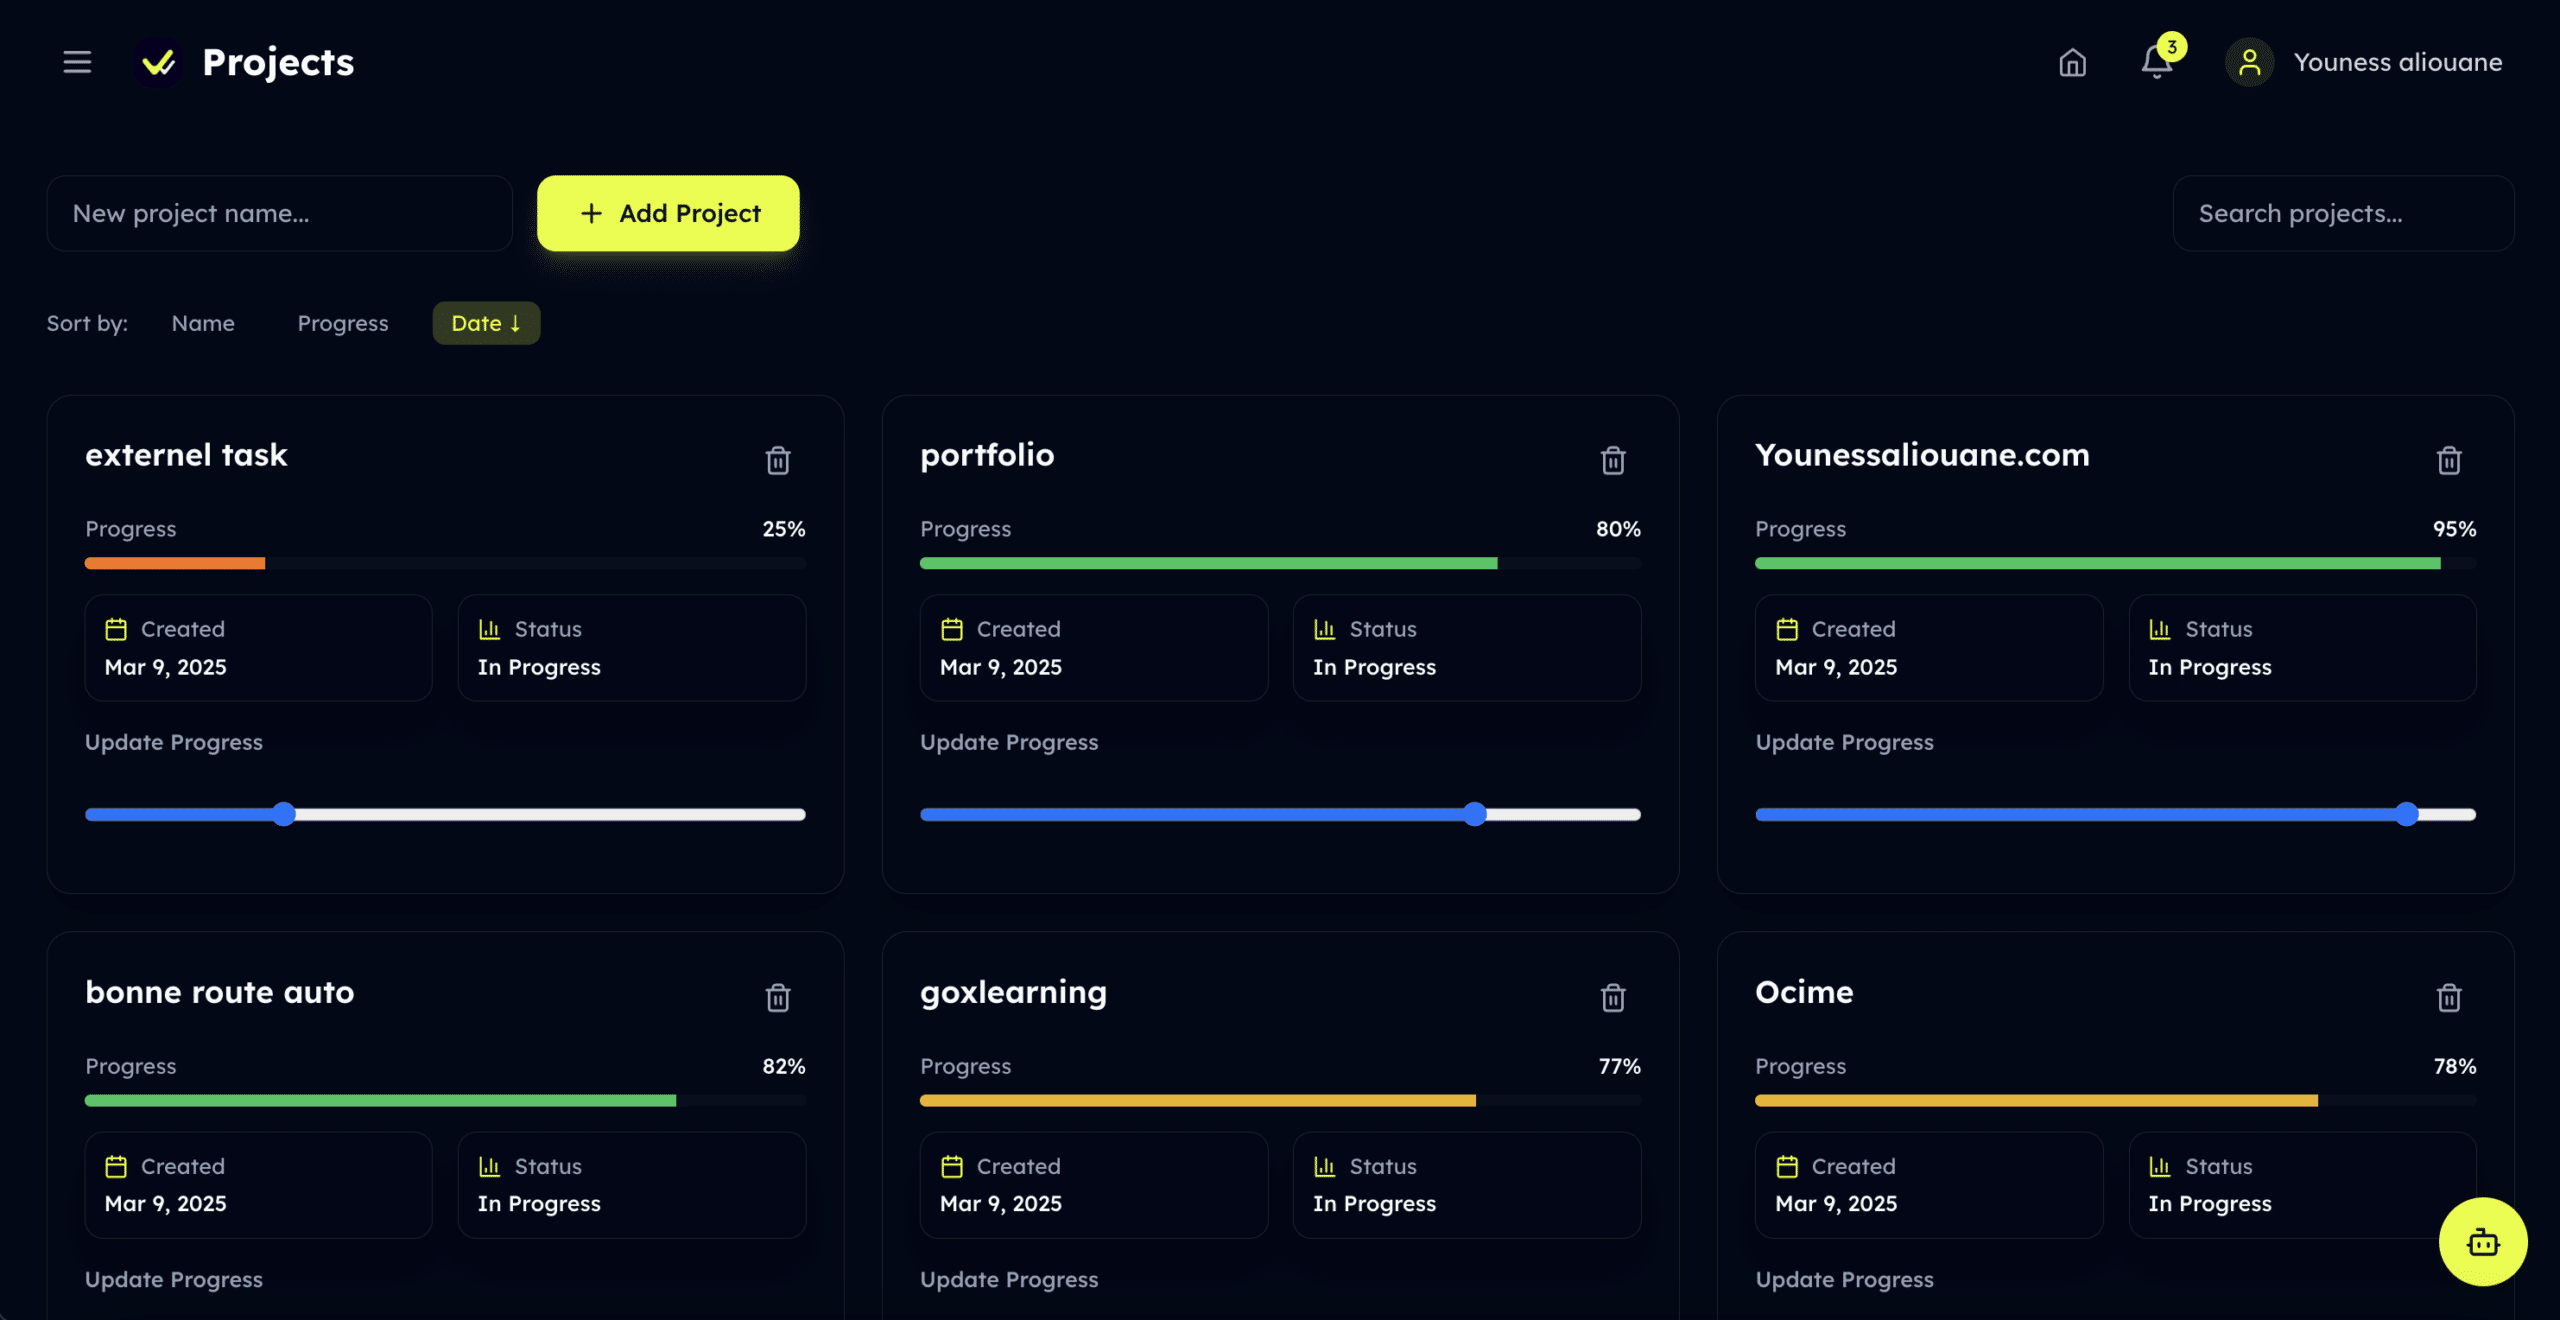The width and height of the screenshot is (2560, 1320).
Task: Click the Sort by label
Action: [87, 323]
